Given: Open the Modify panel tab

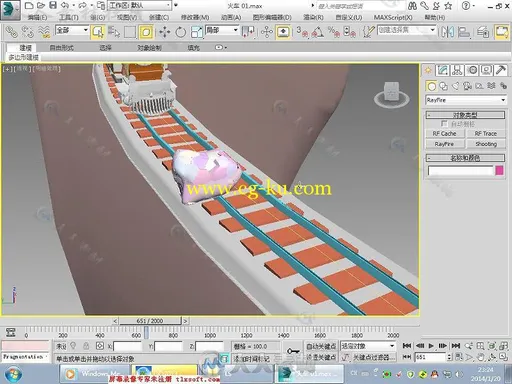Looking at the screenshot, I should tap(443, 70).
